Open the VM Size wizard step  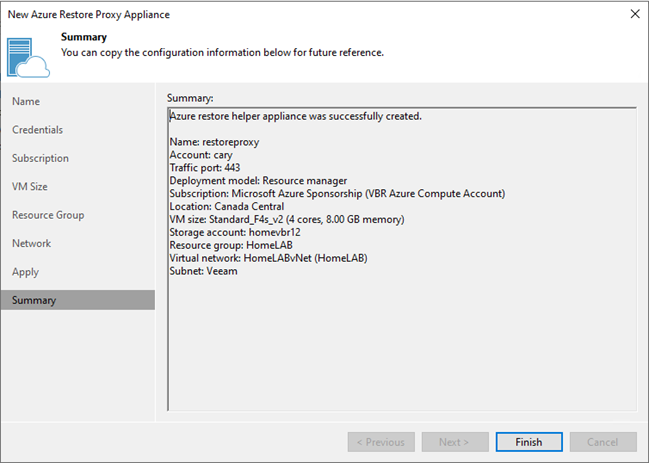click(x=30, y=187)
